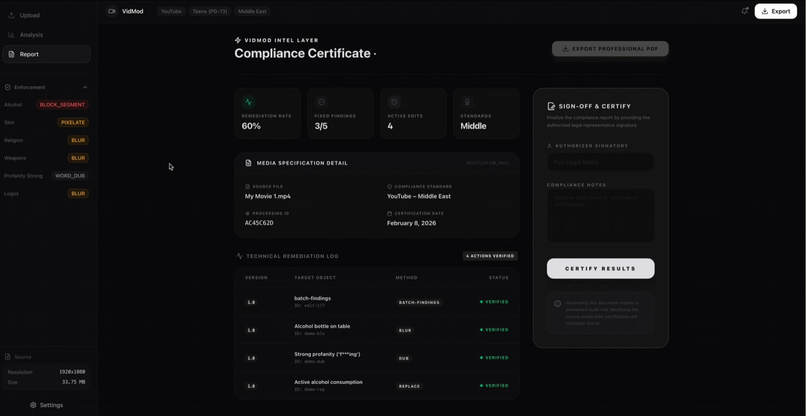Click the Media Specification Detail document icon
The height and width of the screenshot is (416, 806).
tap(248, 163)
